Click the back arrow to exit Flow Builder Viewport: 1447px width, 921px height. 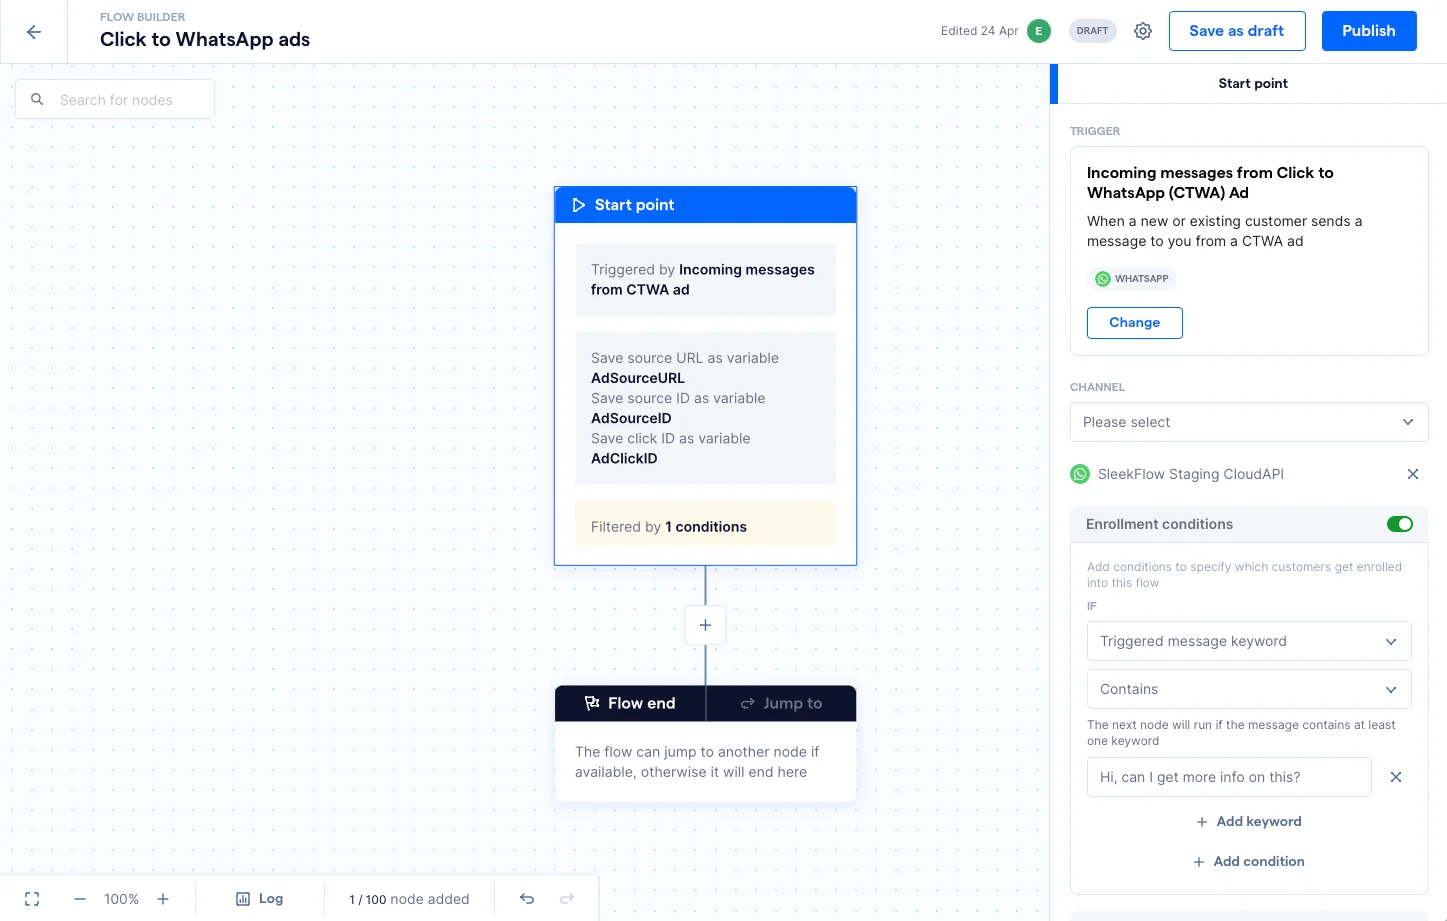tap(34, 31)
